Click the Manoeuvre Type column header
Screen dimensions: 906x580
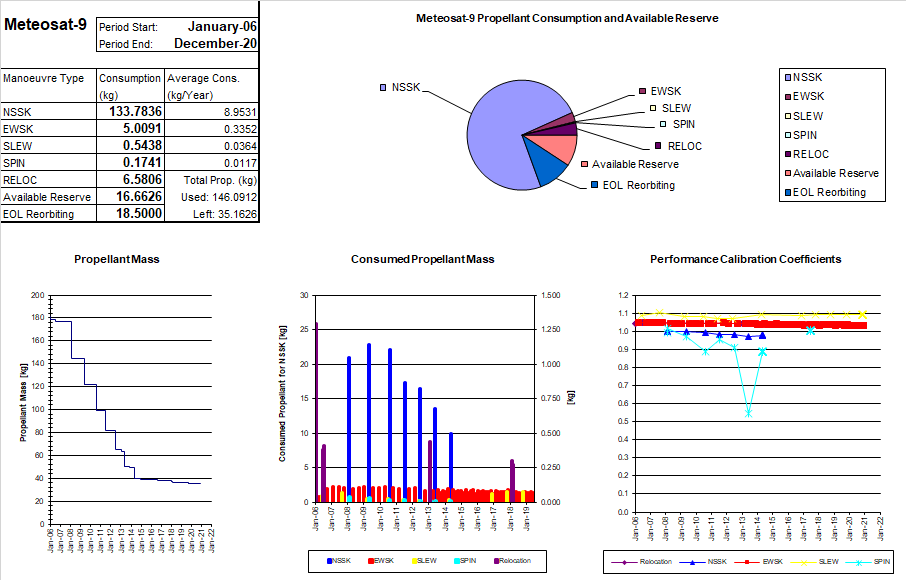(x=43, y=78)
